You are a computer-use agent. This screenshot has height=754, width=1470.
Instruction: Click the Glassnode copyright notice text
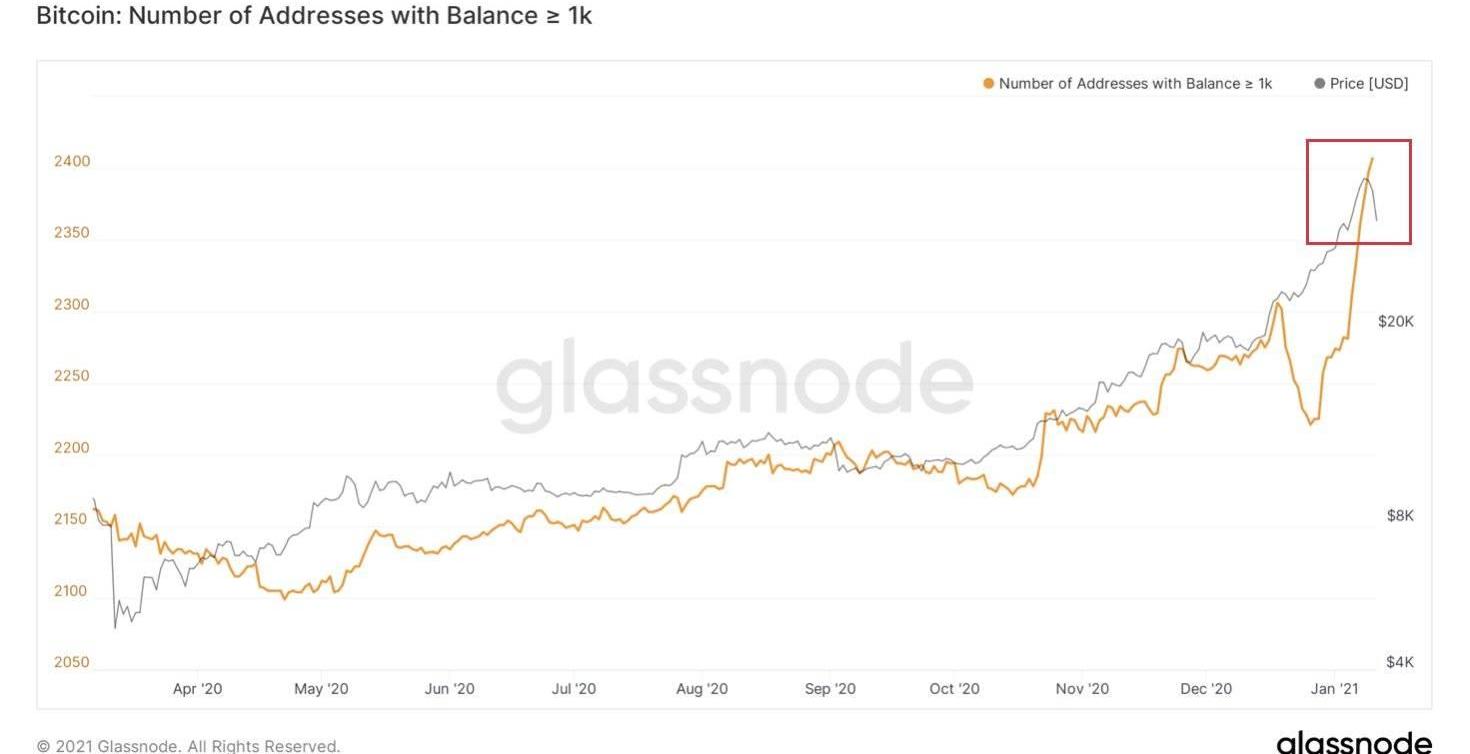point(188,746)
